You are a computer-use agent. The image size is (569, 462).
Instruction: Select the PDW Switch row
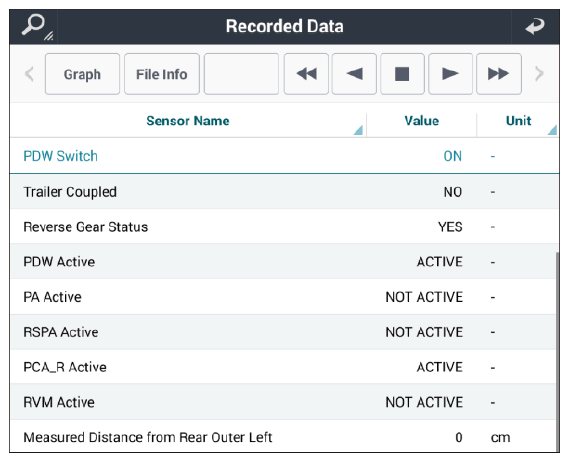(284, 156)
